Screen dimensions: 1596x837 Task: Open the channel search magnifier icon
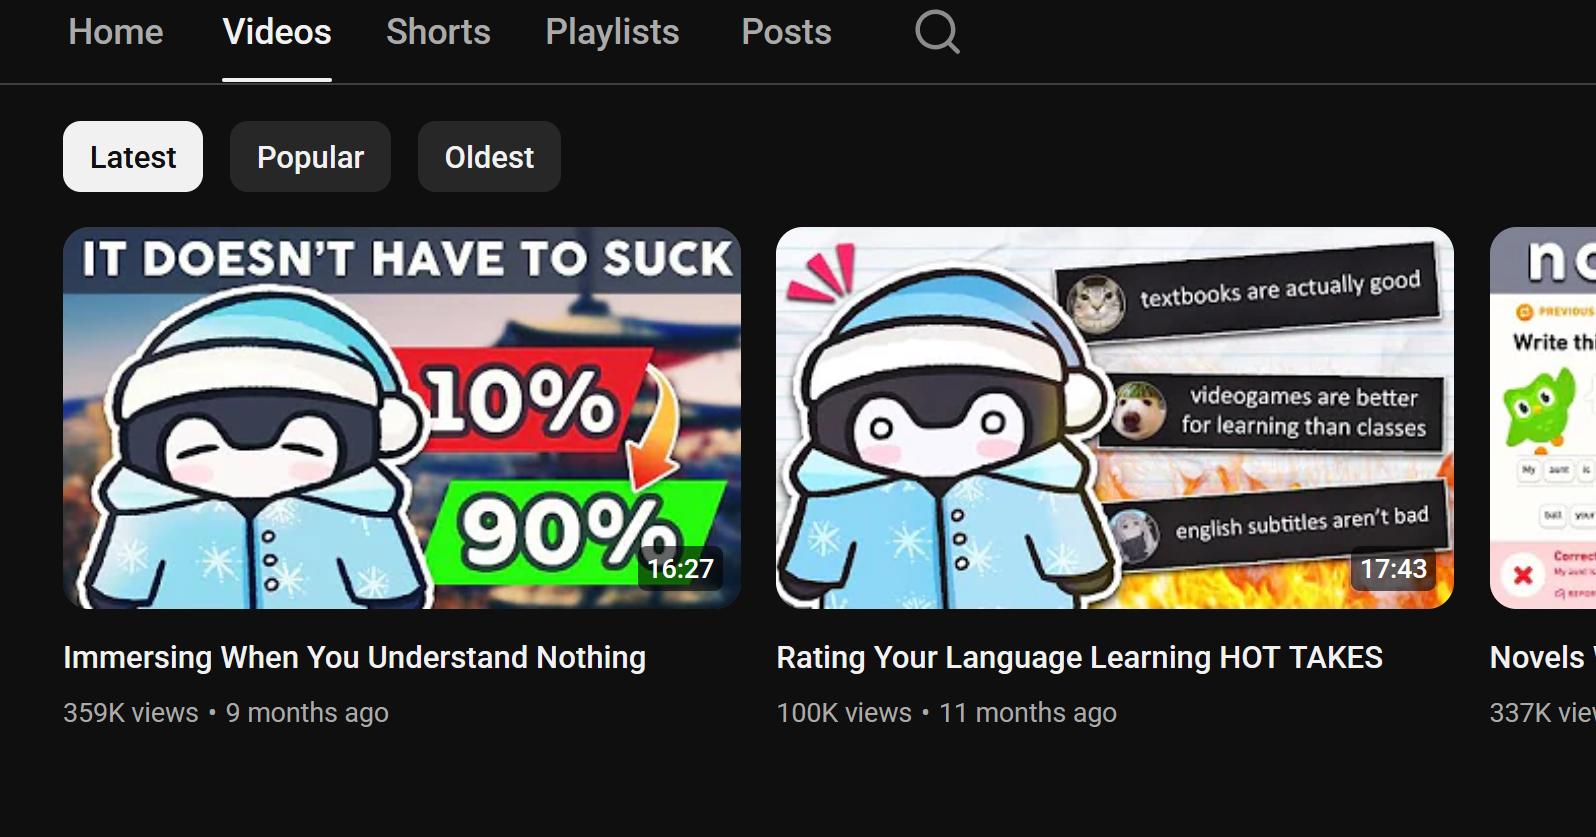[937, 32]
